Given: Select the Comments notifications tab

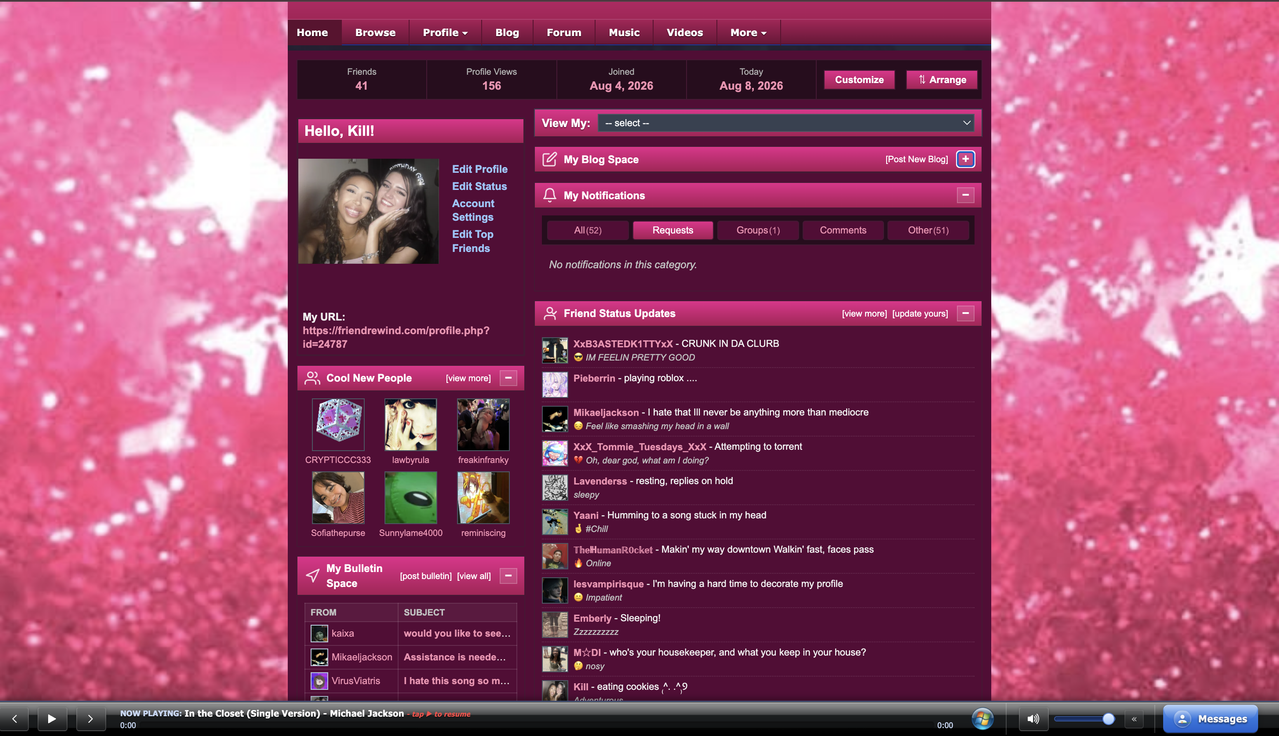Looking at the screenshot, I should [843, 230].
